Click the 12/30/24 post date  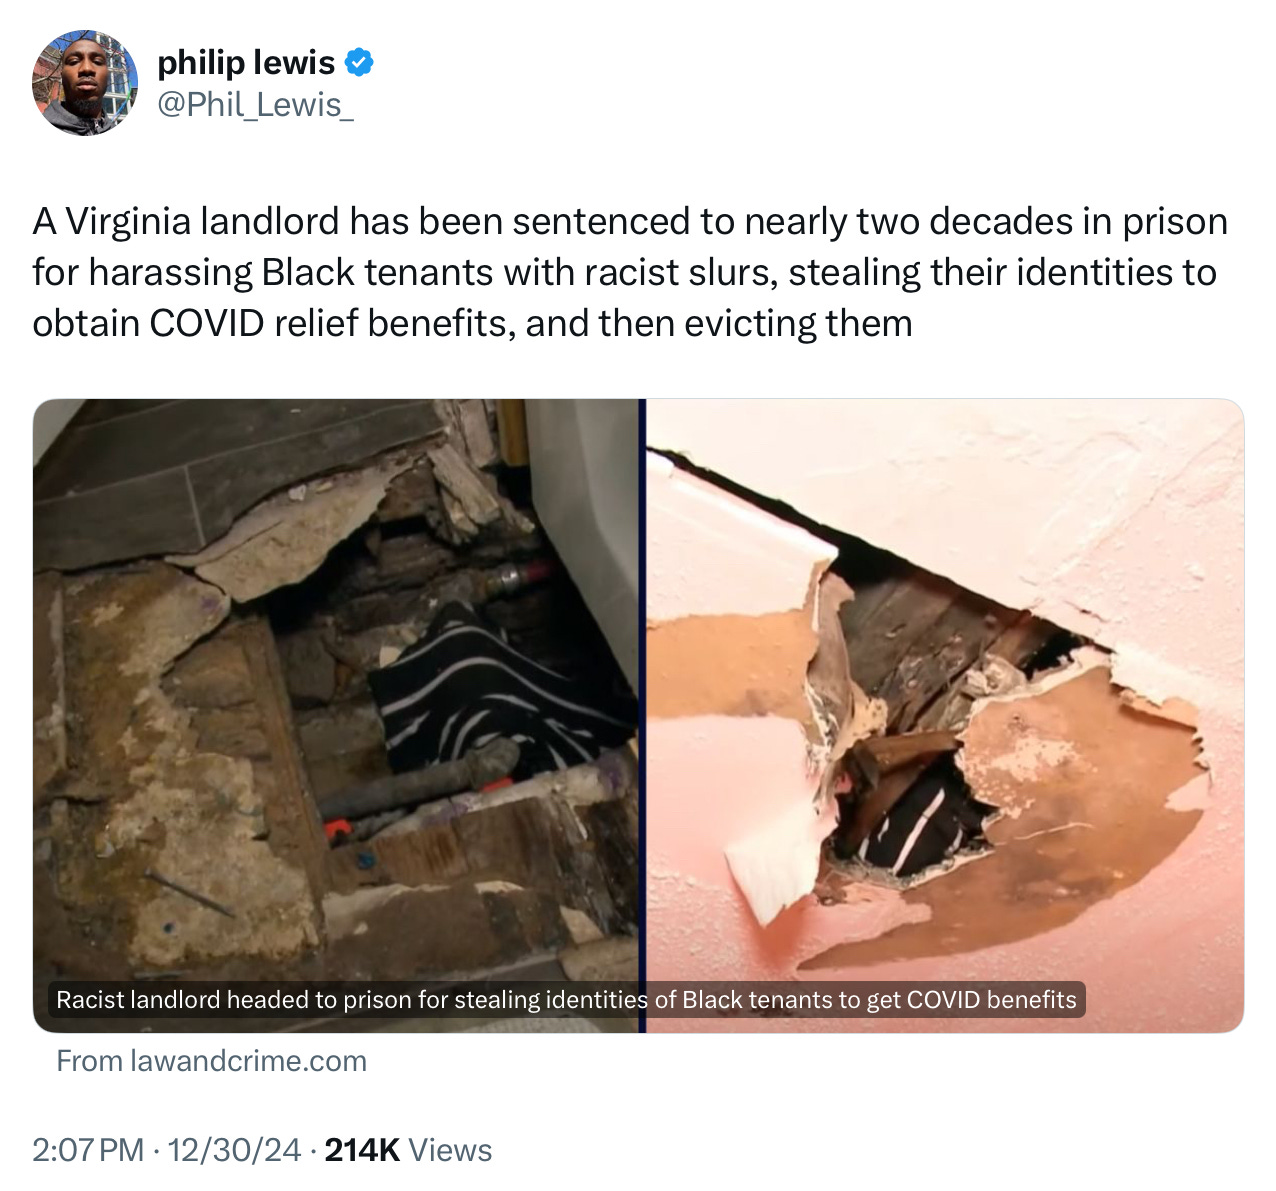[234, 1150]
